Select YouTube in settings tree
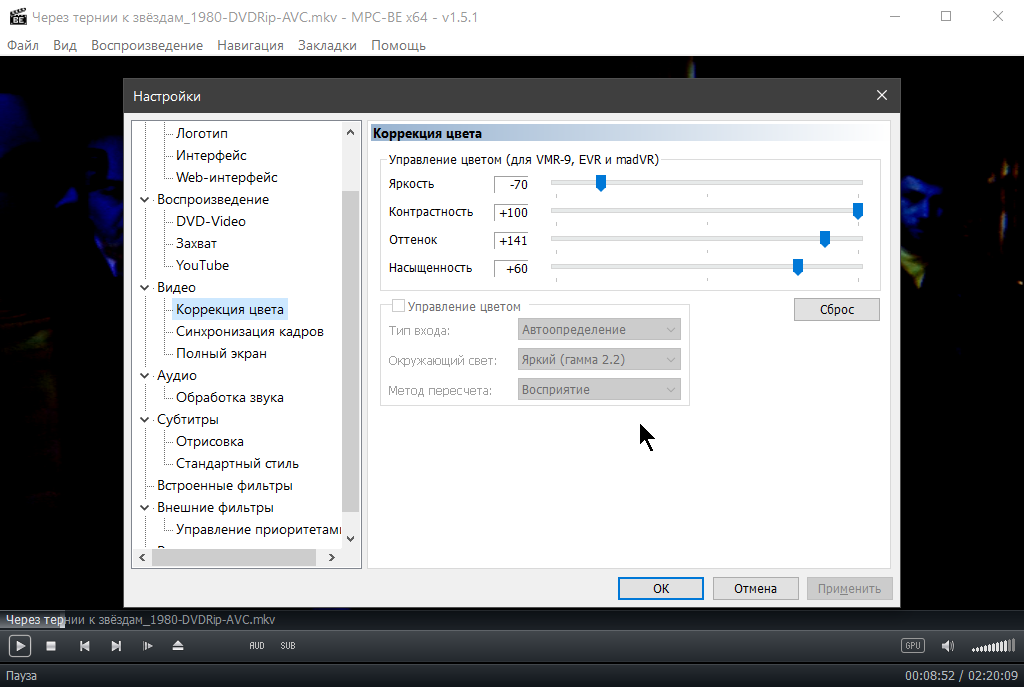This screenshot has width=1024, height=687. pyautogui.click(x=202, y=266)
